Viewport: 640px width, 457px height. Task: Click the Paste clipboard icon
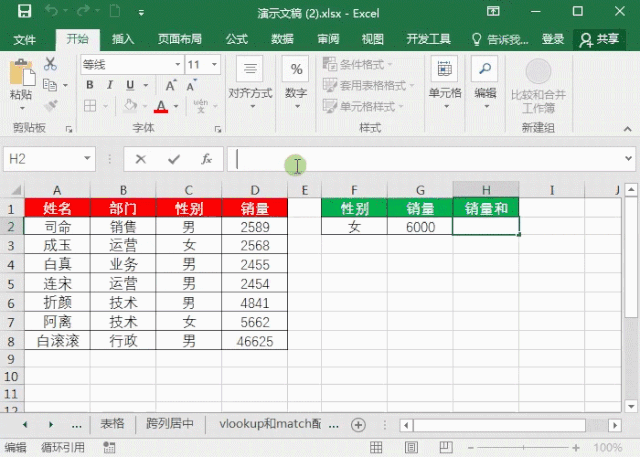[x=22, y=73]
